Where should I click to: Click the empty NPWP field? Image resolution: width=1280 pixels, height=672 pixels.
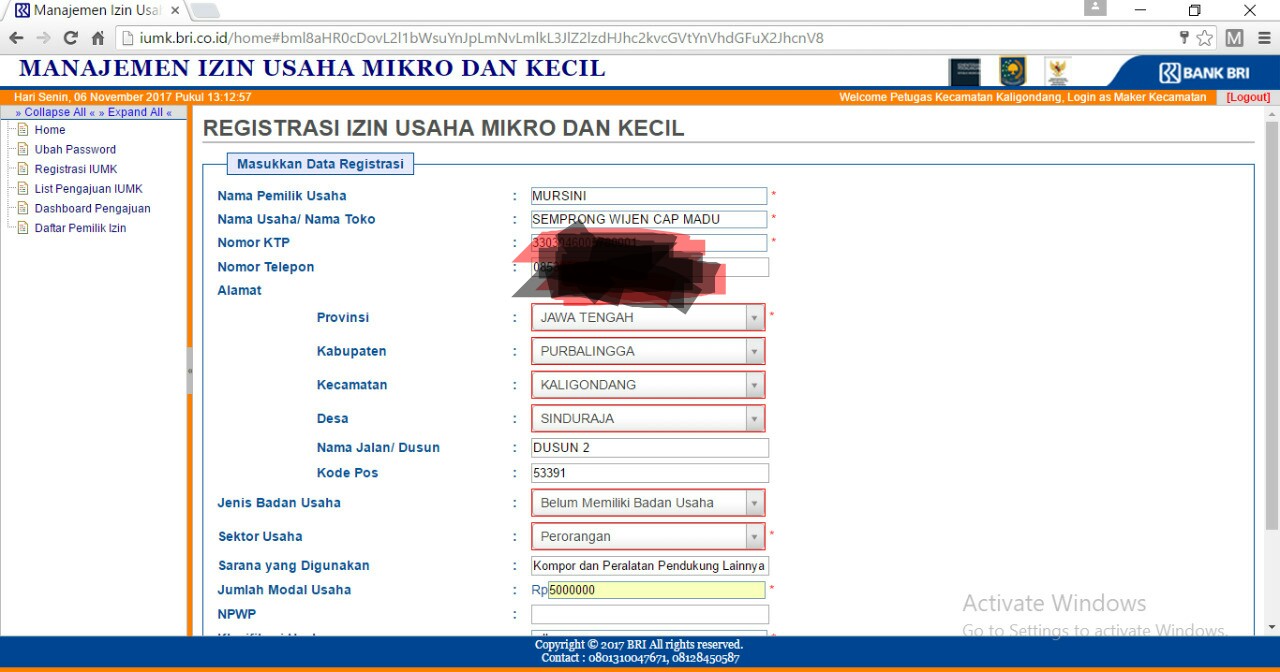point(650,615)
